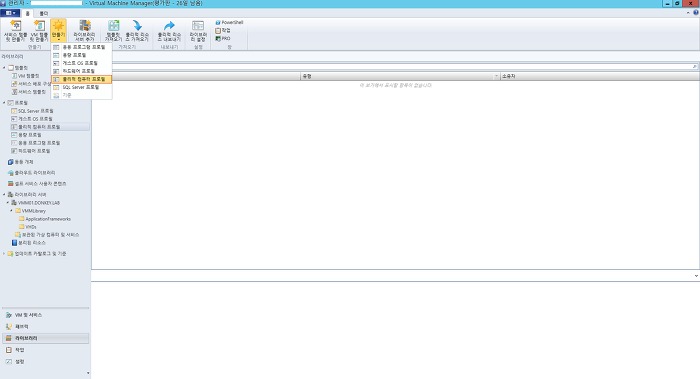The height and width of the screenshot is (379, 700).
Task: Click the 작업 (Jobs) ribbon window button
Action: click(223, 30)
